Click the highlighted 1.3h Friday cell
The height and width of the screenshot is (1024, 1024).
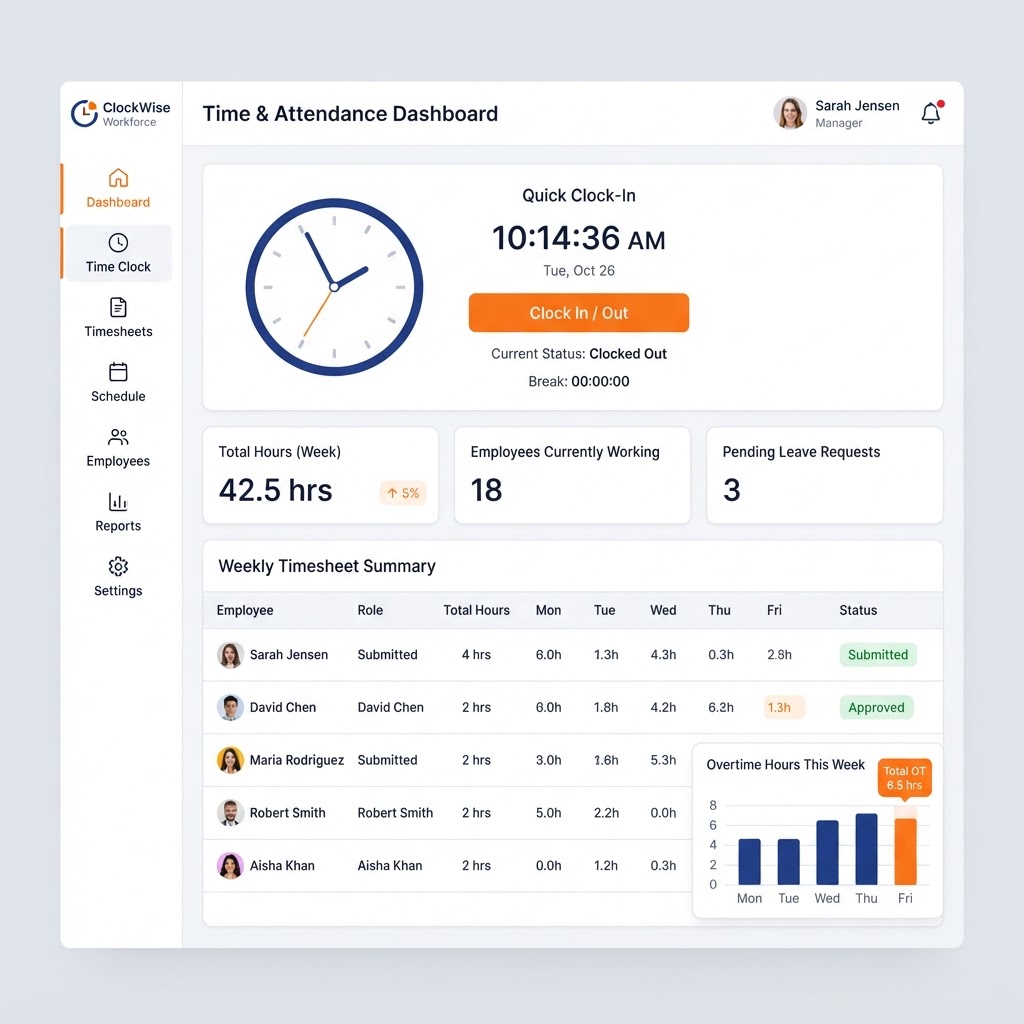click(784, 708)
